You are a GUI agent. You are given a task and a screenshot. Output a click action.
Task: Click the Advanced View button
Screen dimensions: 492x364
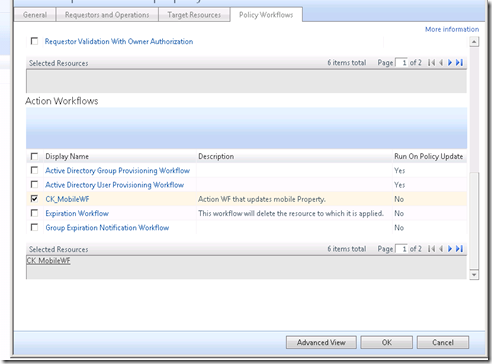[x=321, y=342]
